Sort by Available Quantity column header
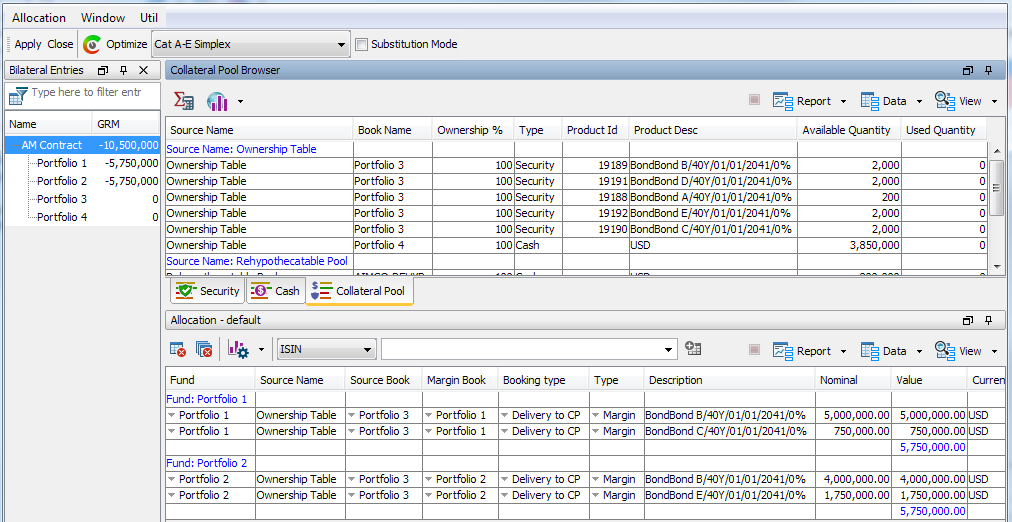This screenshot has width=1012, height=522. pyautogui.click(x=849, y=130)
